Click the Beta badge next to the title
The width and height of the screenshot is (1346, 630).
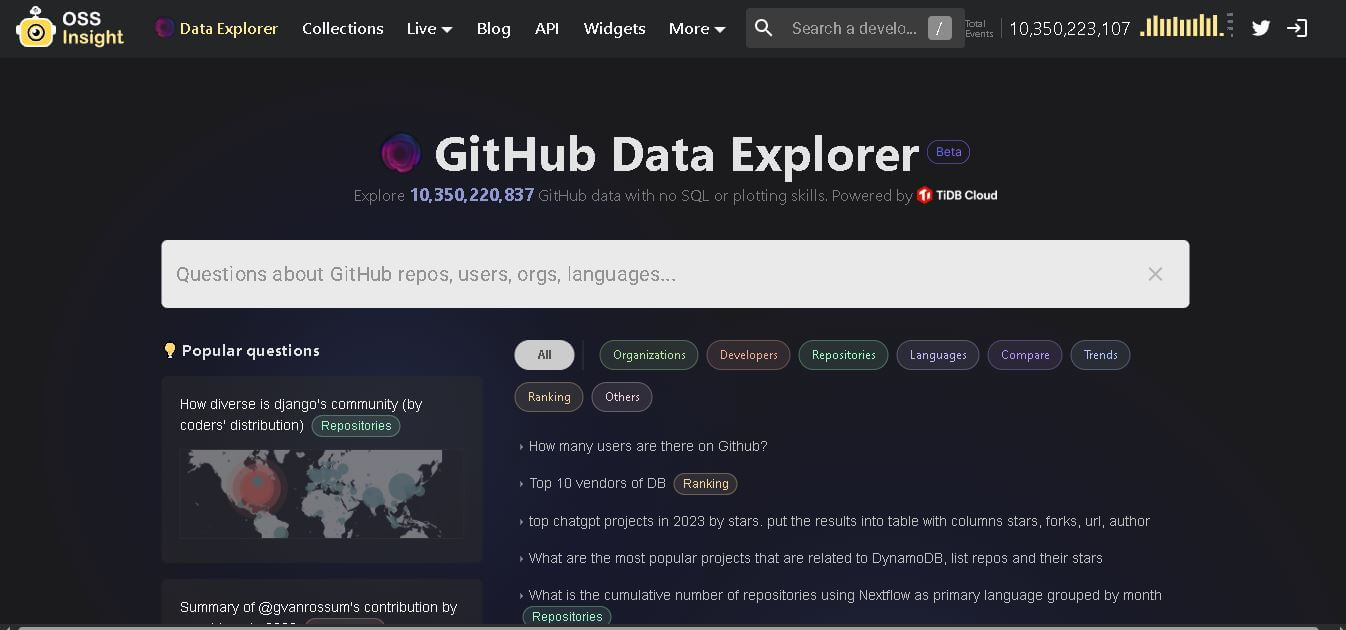coord(947,151)
